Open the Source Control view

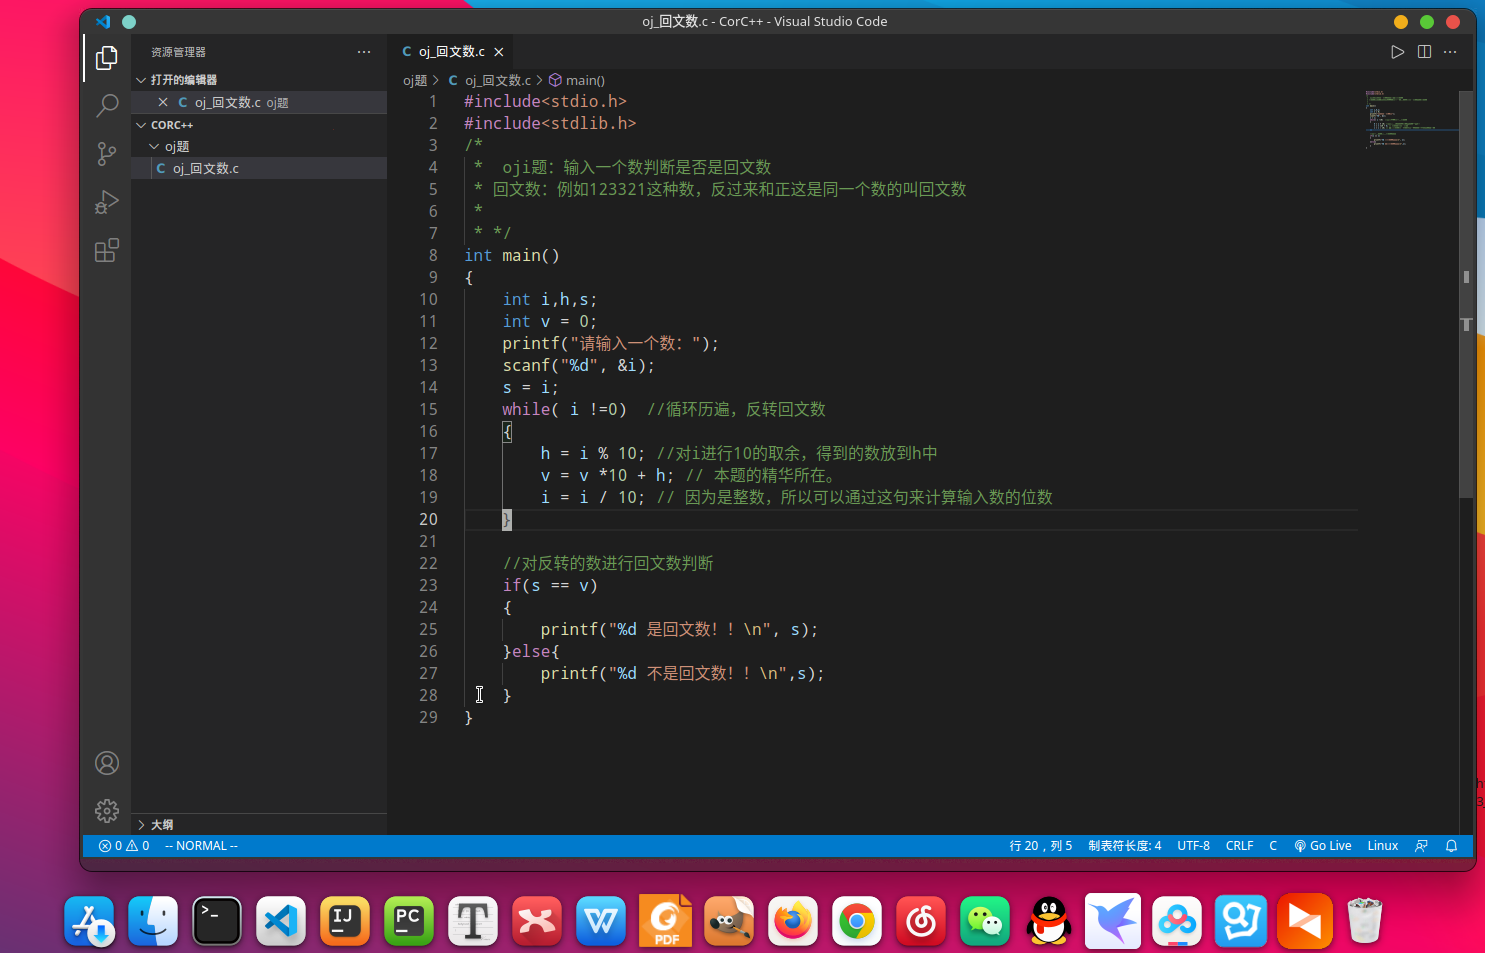click(107, 153)
